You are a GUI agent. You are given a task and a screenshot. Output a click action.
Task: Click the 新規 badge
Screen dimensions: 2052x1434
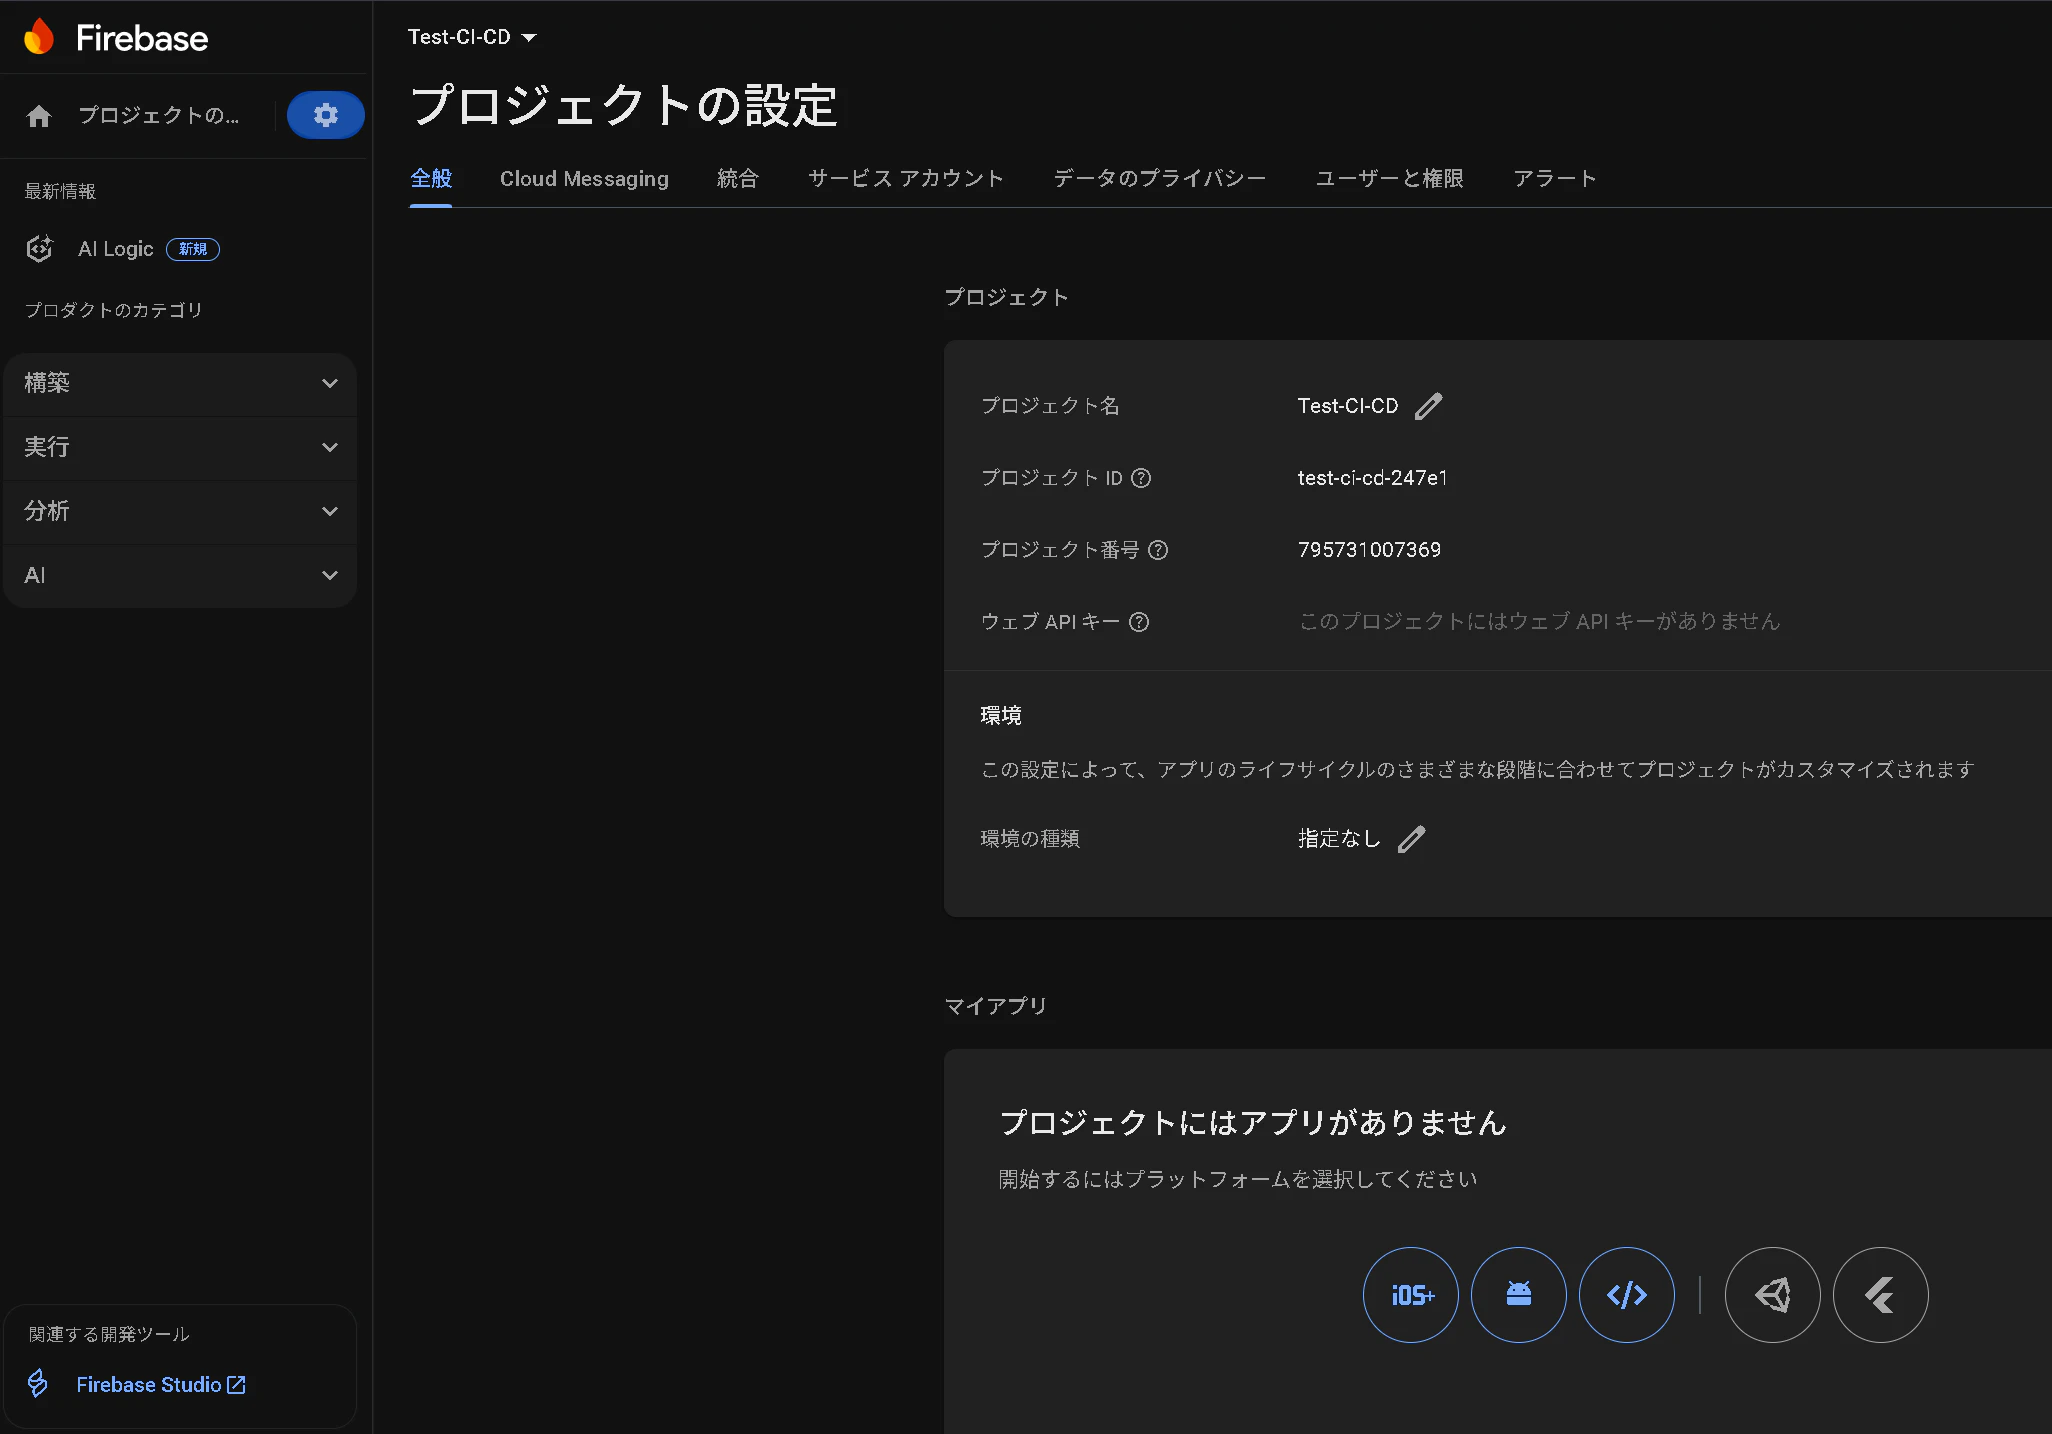tap(193, 249)
